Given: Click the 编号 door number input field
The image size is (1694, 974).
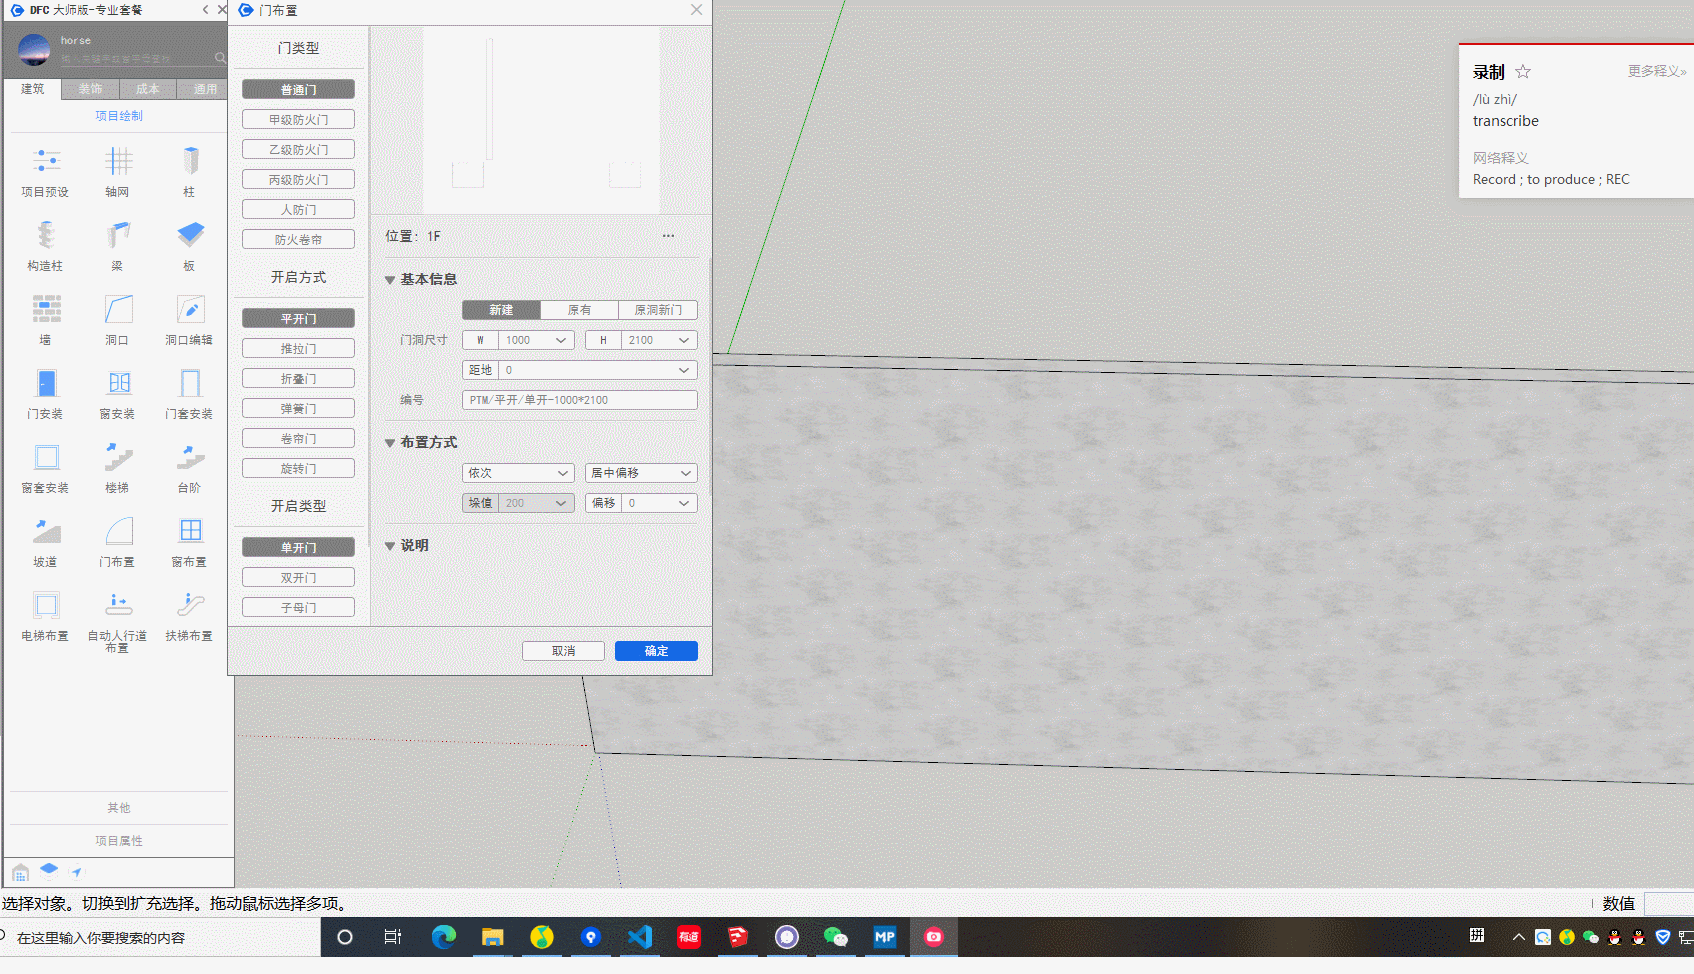Looking at the screenshot, I should click(579, 400).
